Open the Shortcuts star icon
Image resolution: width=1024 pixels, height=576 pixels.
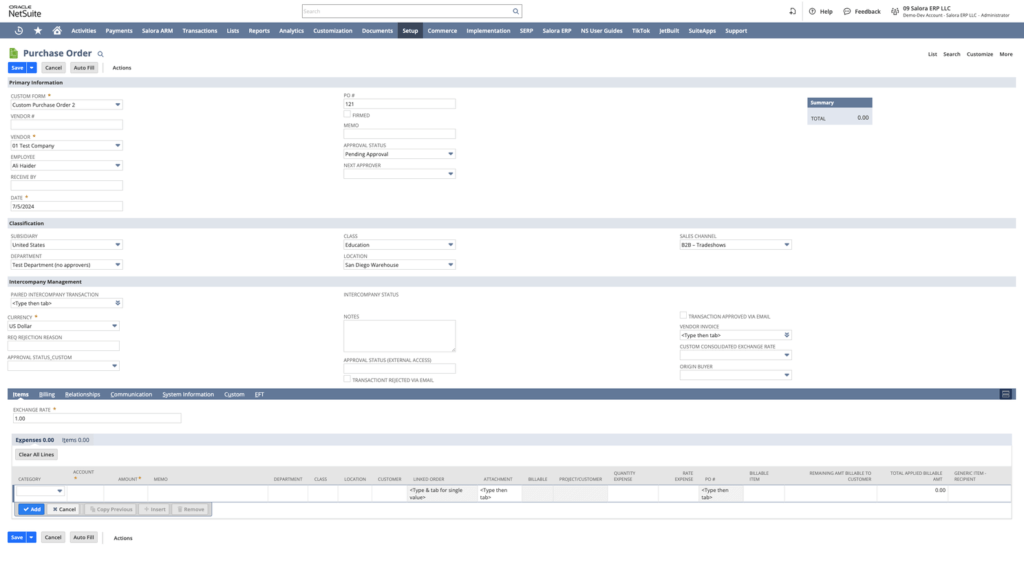click(38, 31)
